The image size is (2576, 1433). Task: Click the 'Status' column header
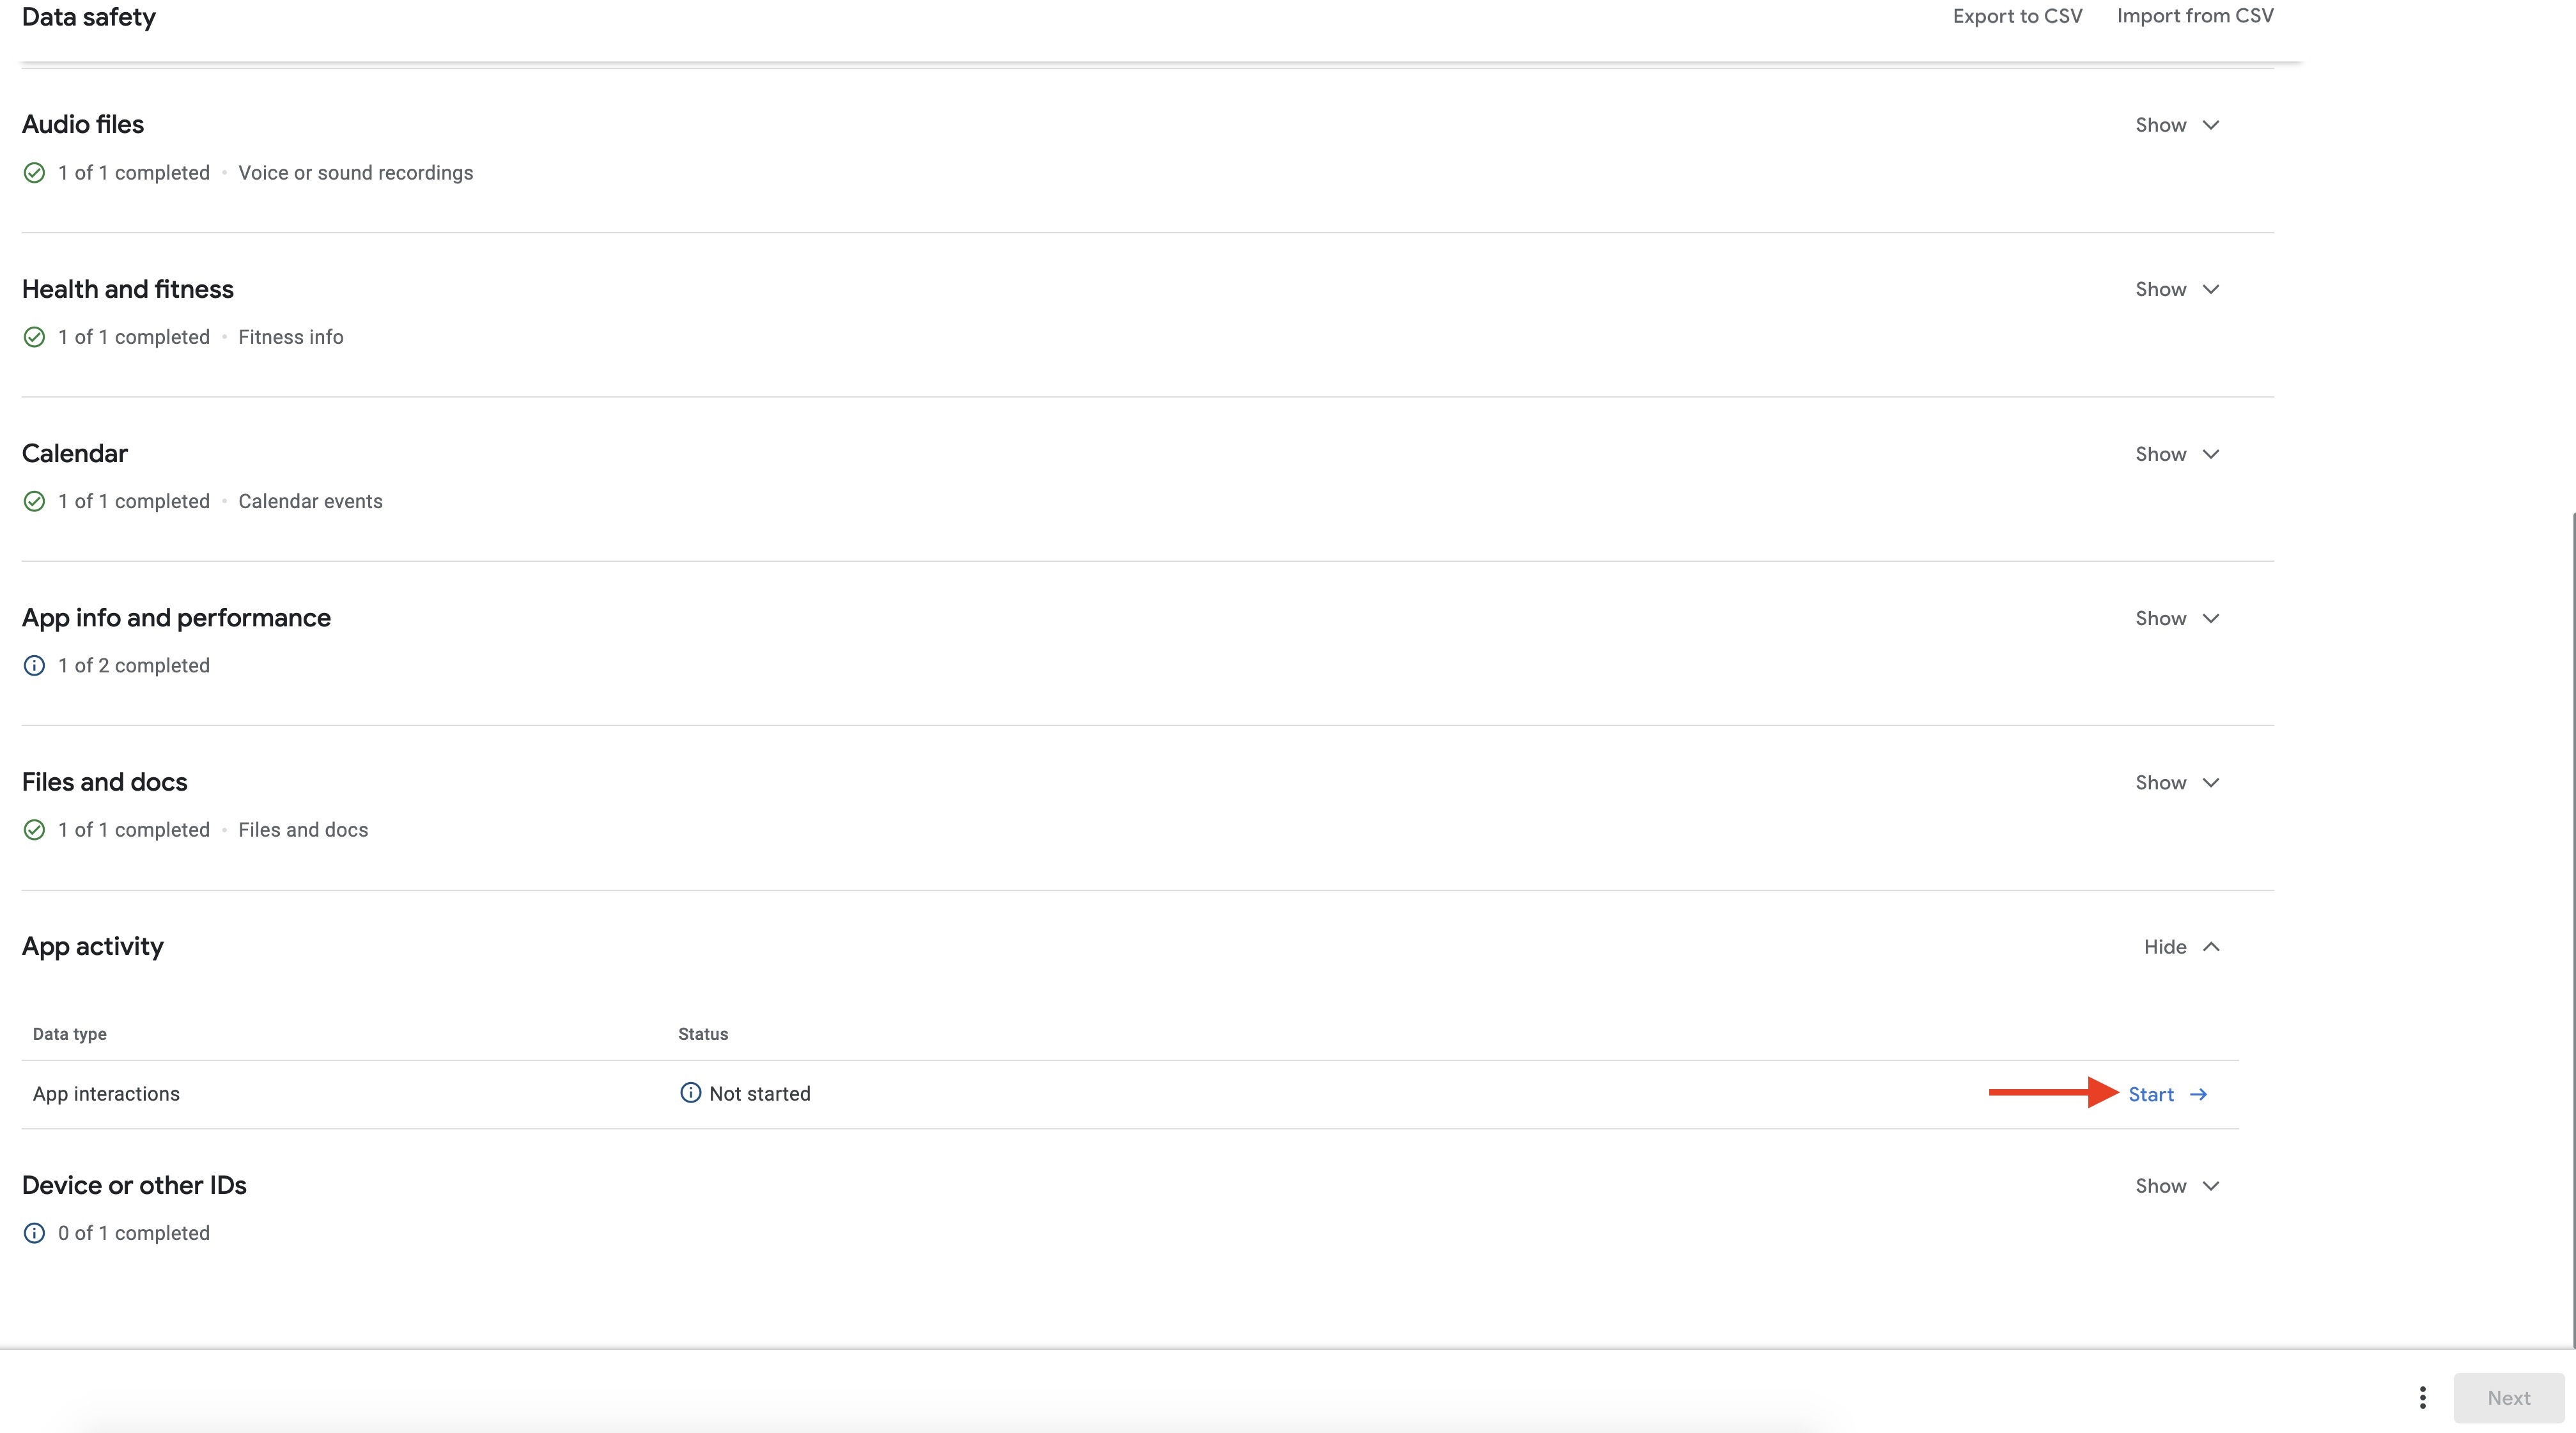(703, 1034)
